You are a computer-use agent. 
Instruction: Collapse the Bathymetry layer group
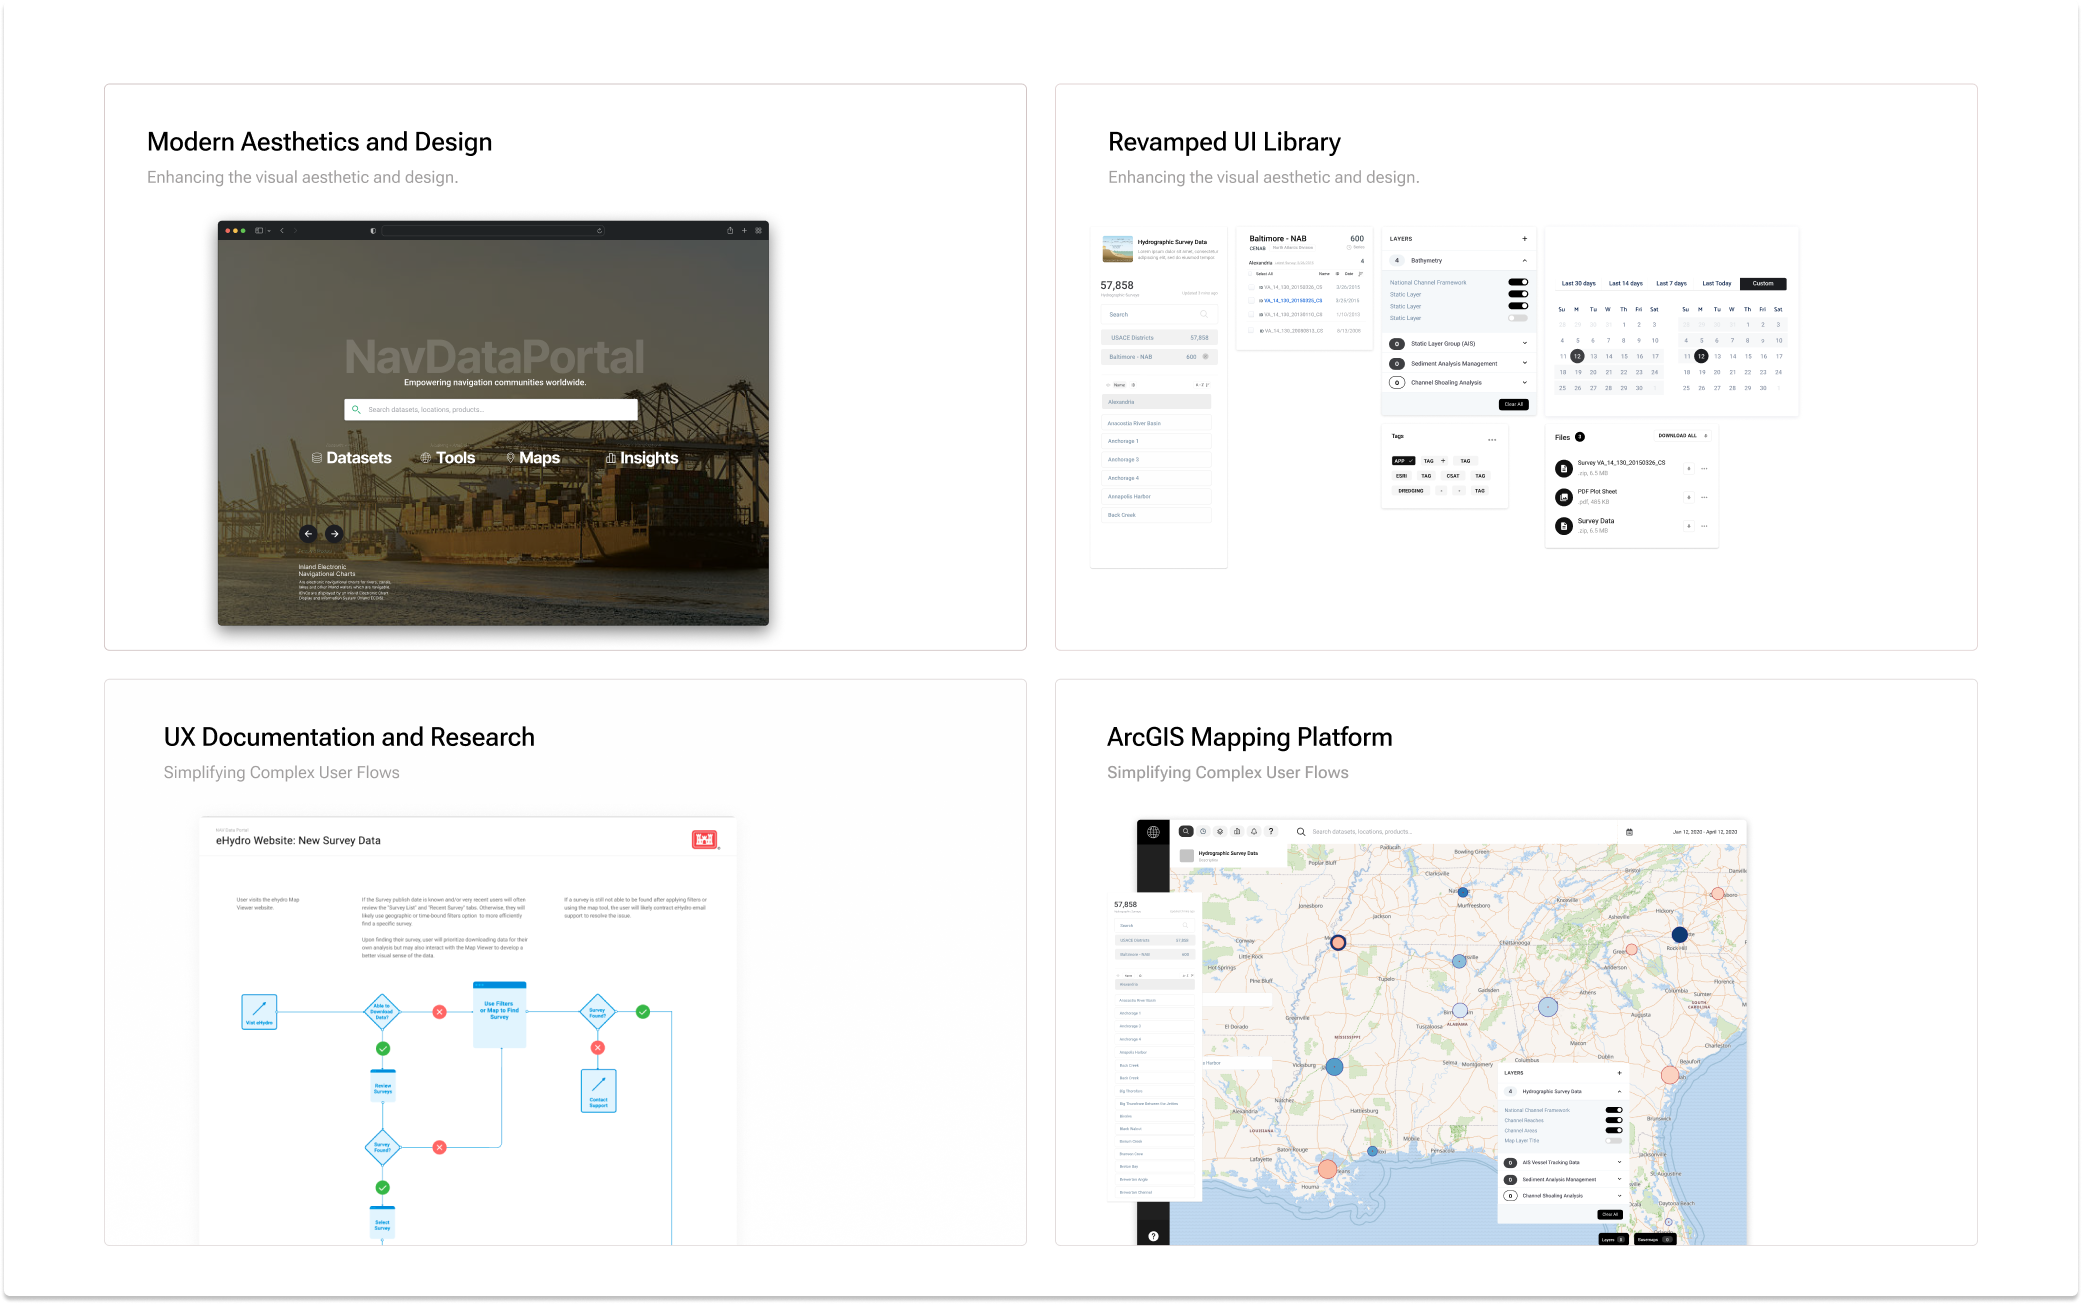(1524, 260)
